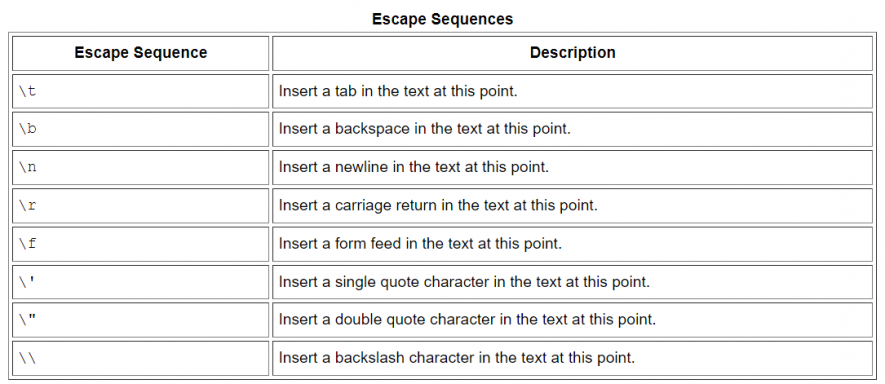Click the "Insert a newline" description text

click(x=414, y=167)
